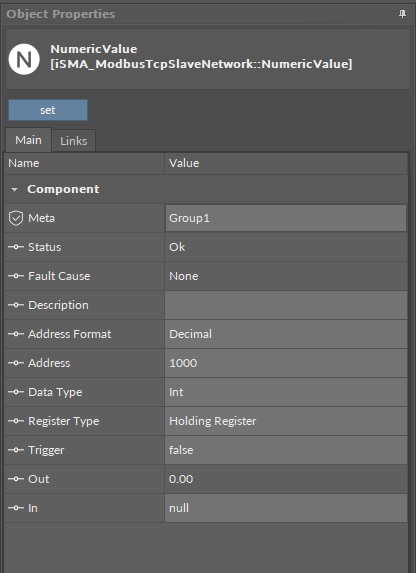Viewport: 416px width, 573px height.
Task: Click the Fault Cause property label
Action: pos(59,276)
